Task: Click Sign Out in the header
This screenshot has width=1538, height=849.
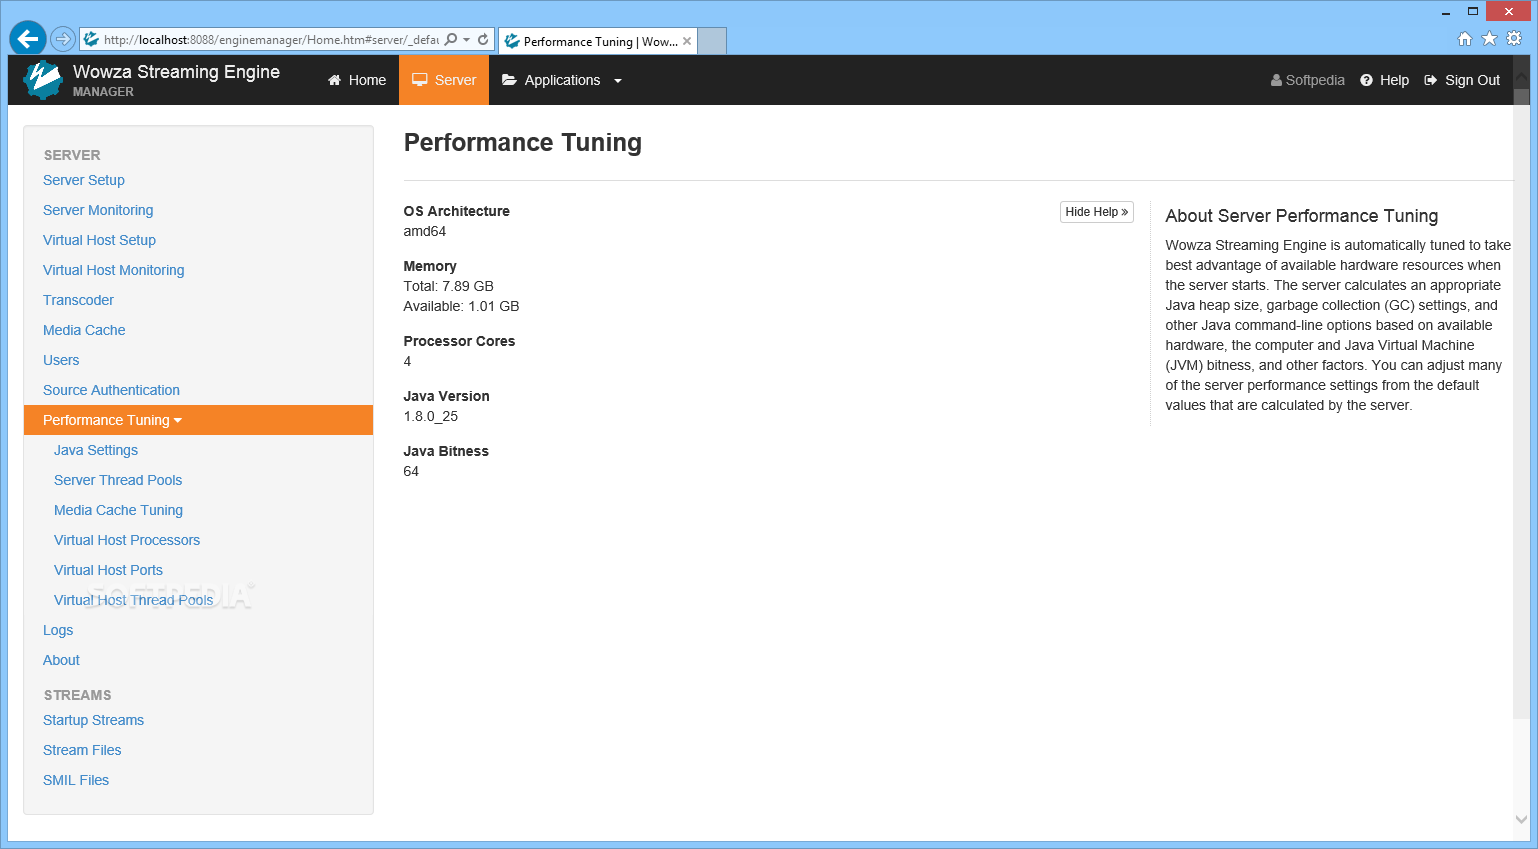Action: point(1462,80)
